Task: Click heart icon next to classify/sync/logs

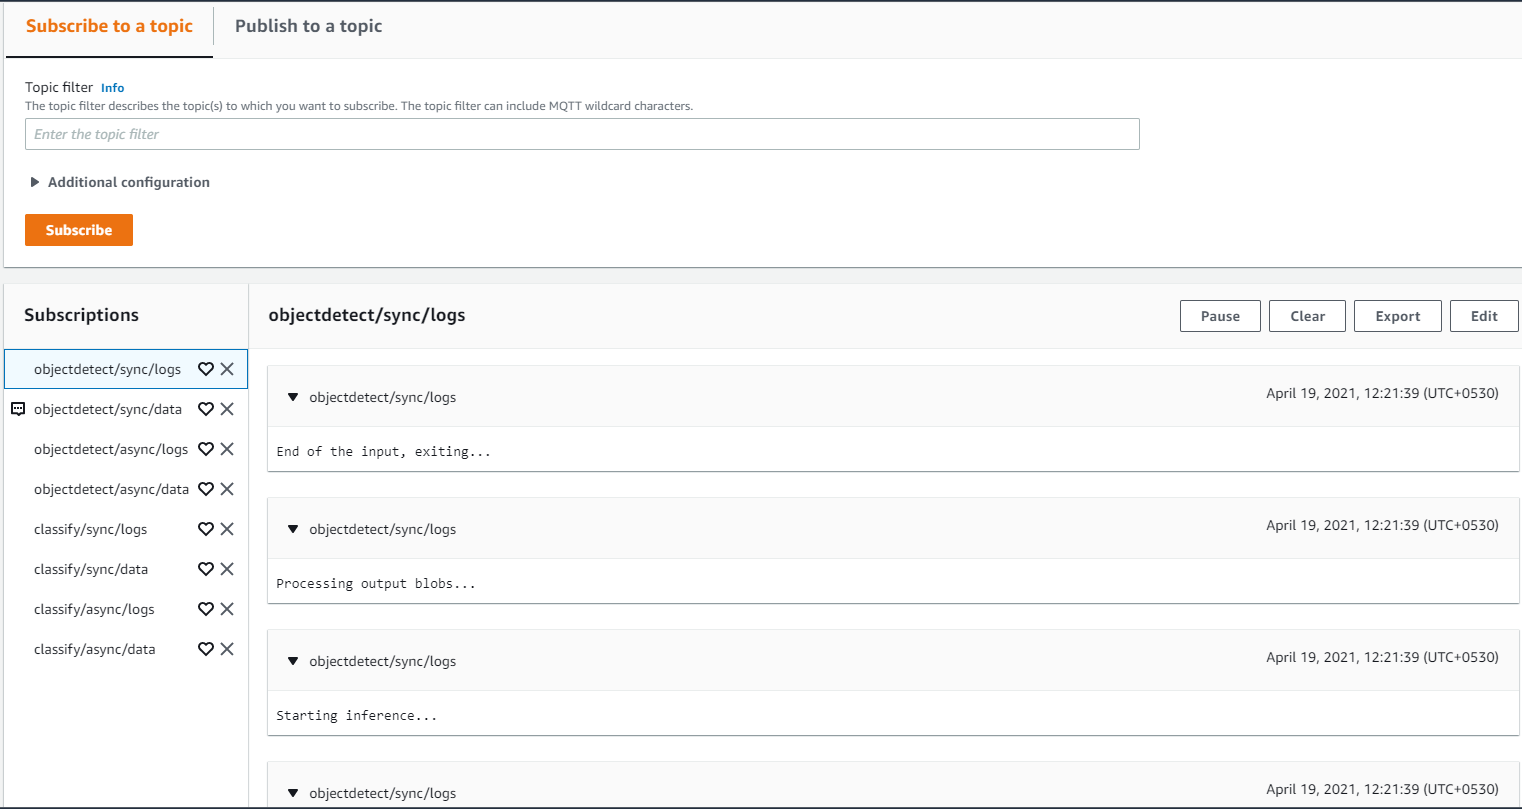Action: point(206,529)
